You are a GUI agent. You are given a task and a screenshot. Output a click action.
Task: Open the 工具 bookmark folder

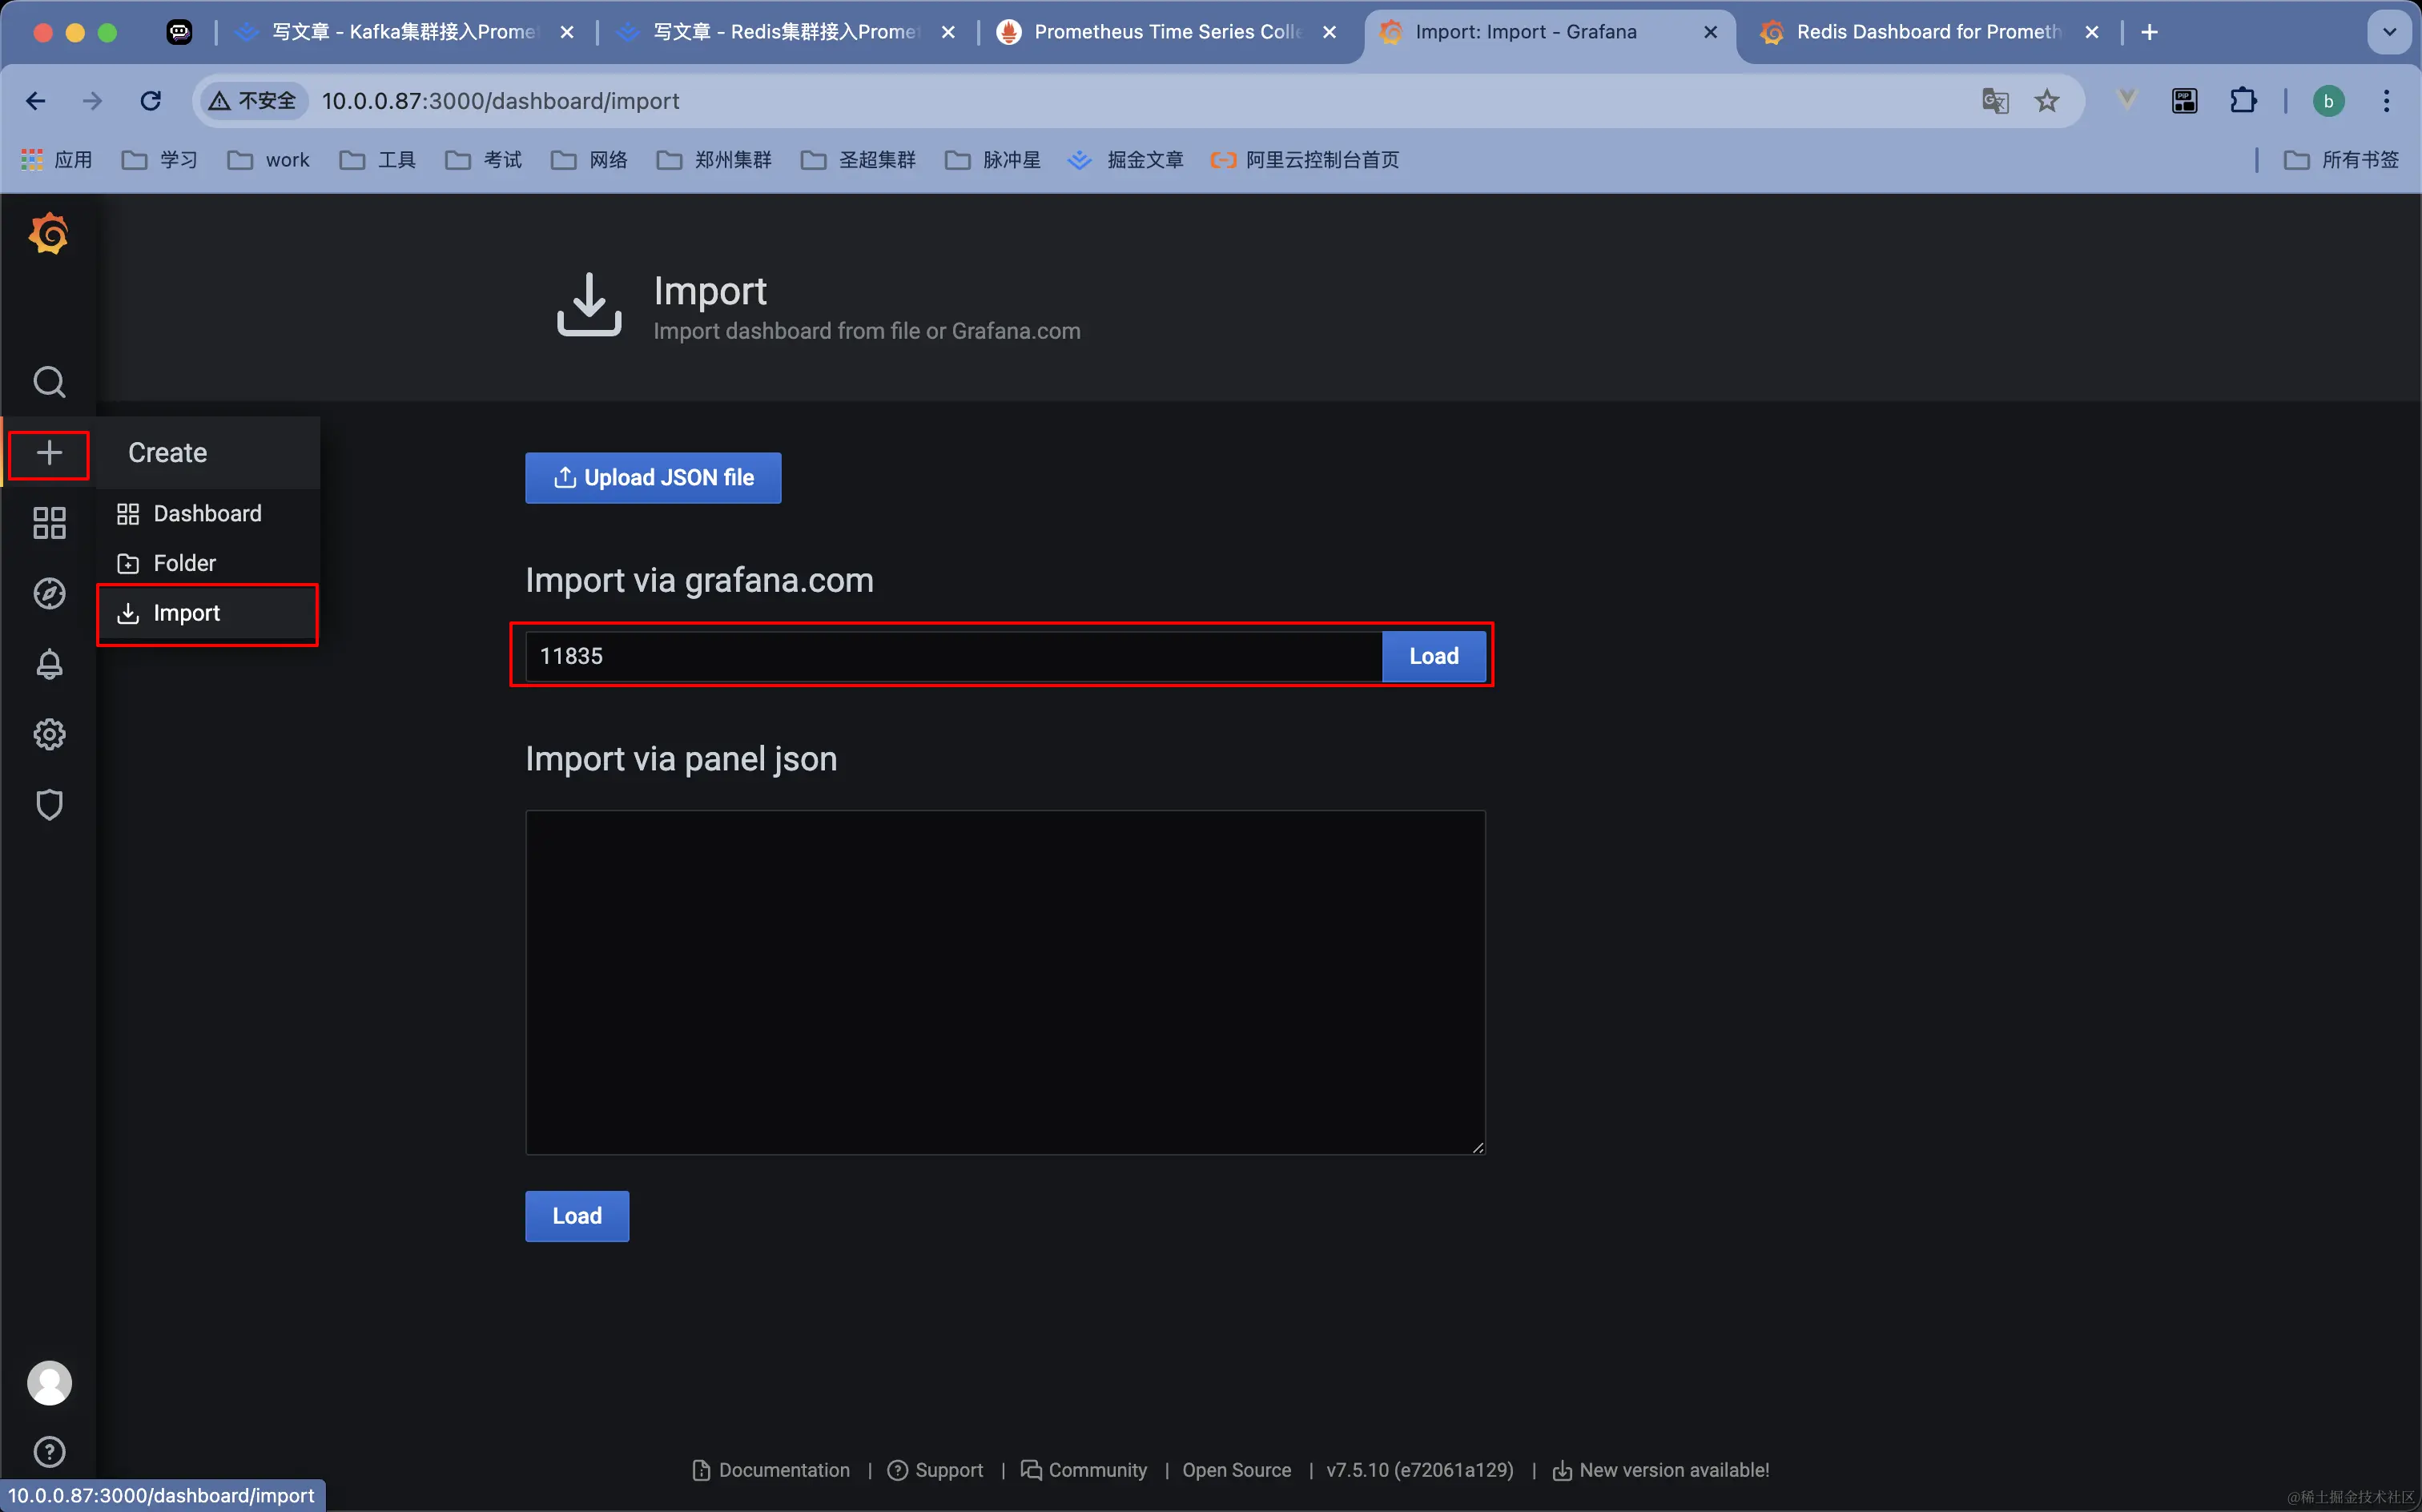pyautogui.click(x=378, y=160)
